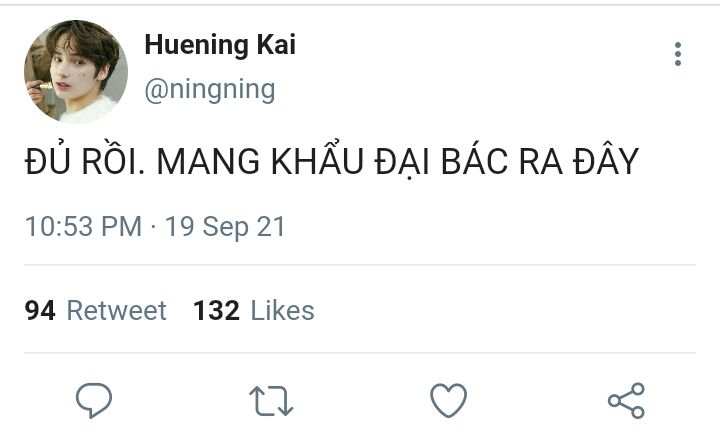The width and height of the screenshot is (720, 444).
Task: Click the 19 Sep 21 date
Action: [225, 227]
